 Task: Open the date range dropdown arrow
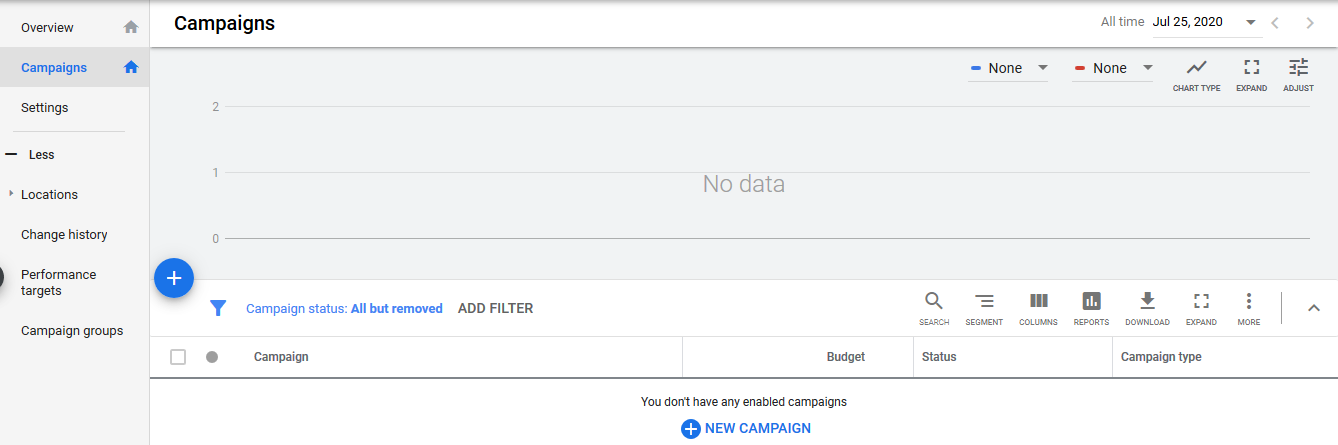1250,22
